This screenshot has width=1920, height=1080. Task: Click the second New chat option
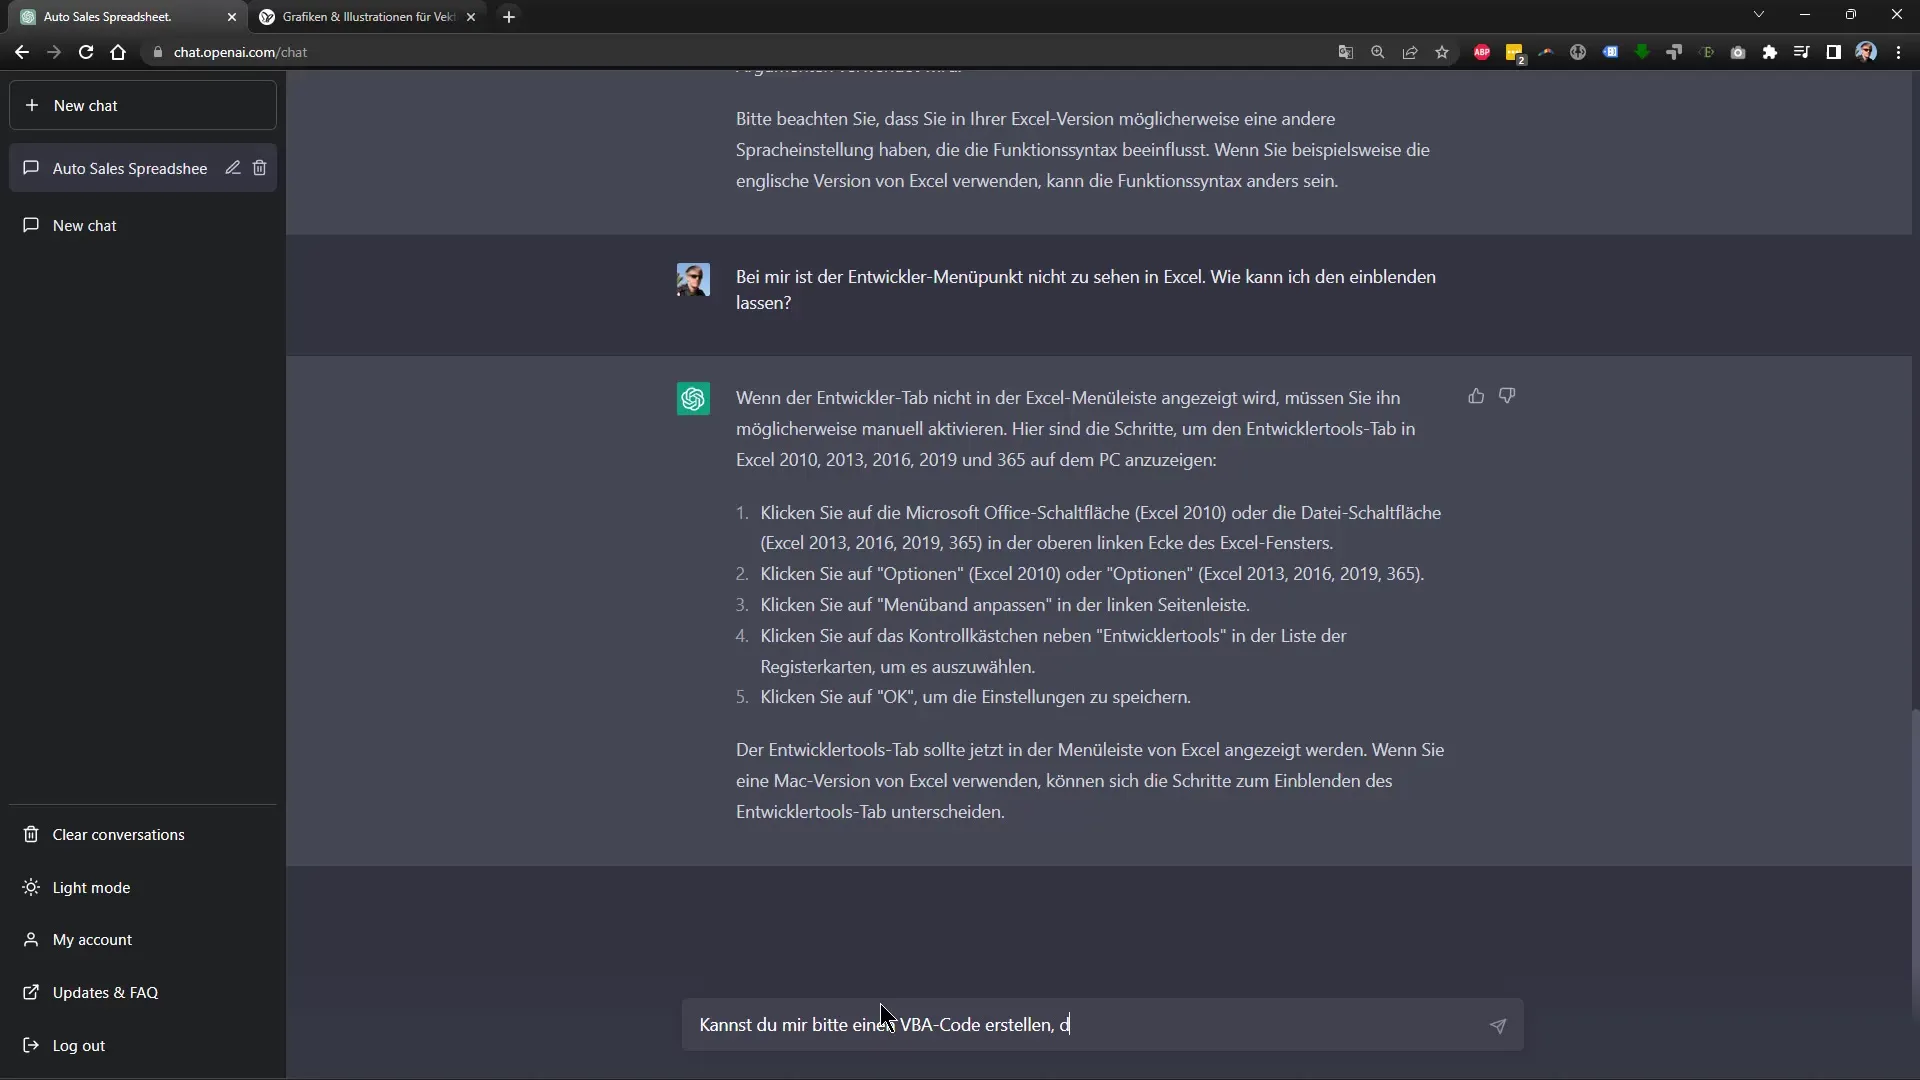point(142,224)
